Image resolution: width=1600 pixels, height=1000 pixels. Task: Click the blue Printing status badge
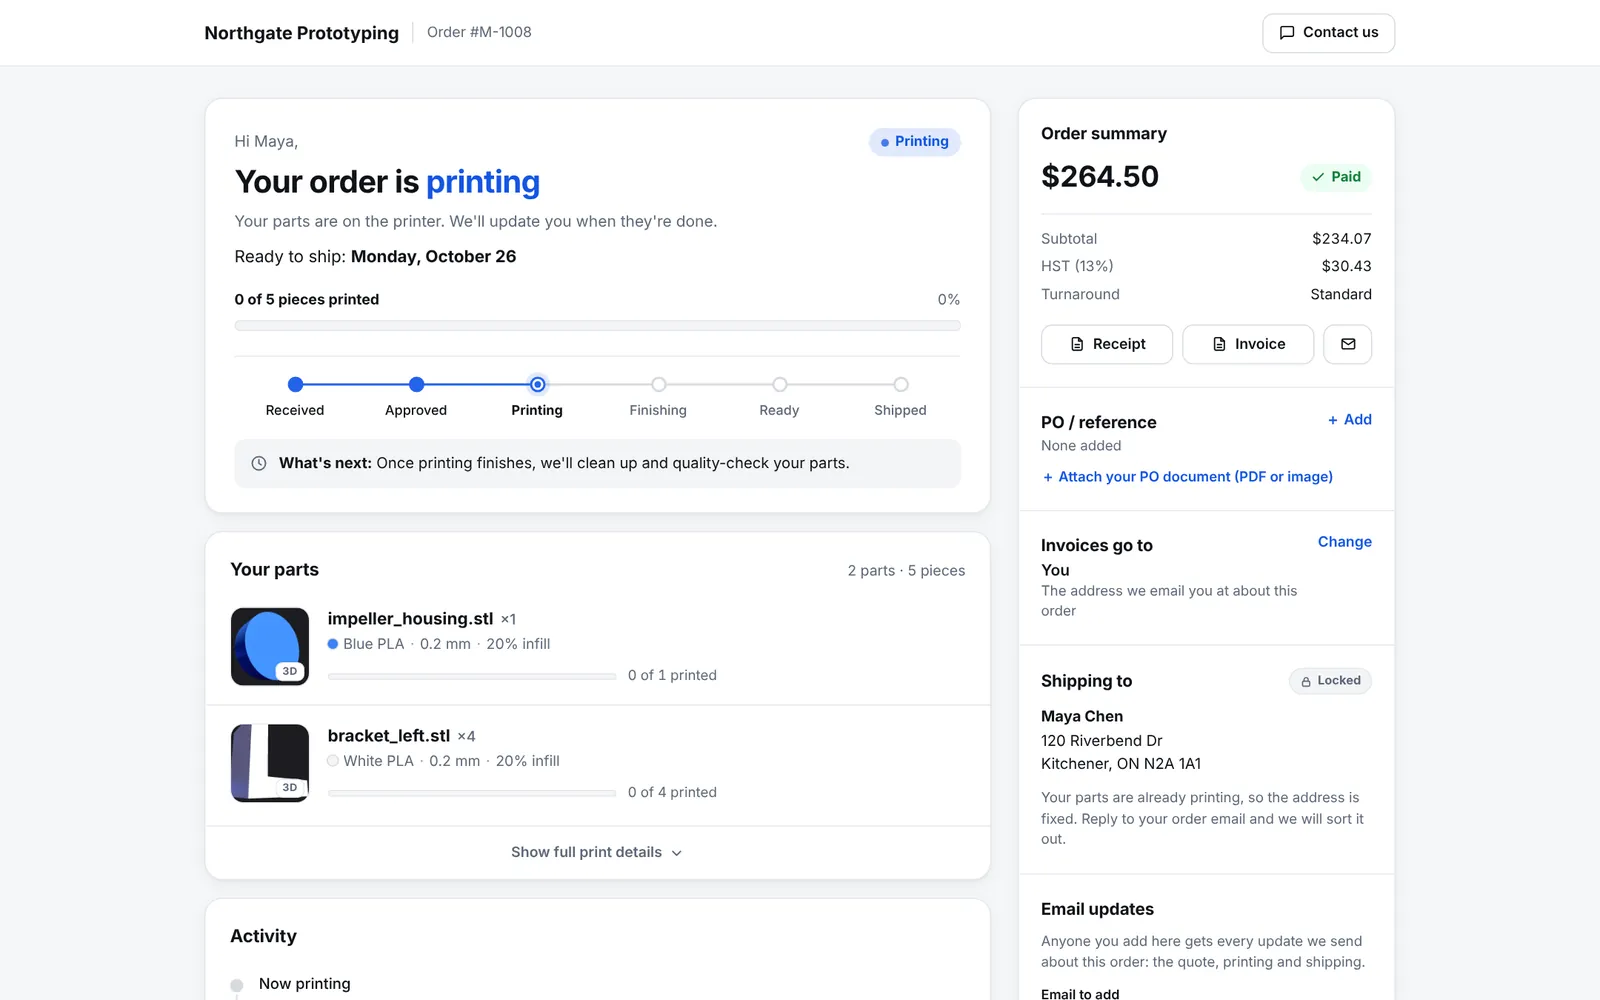click(914, 142)
